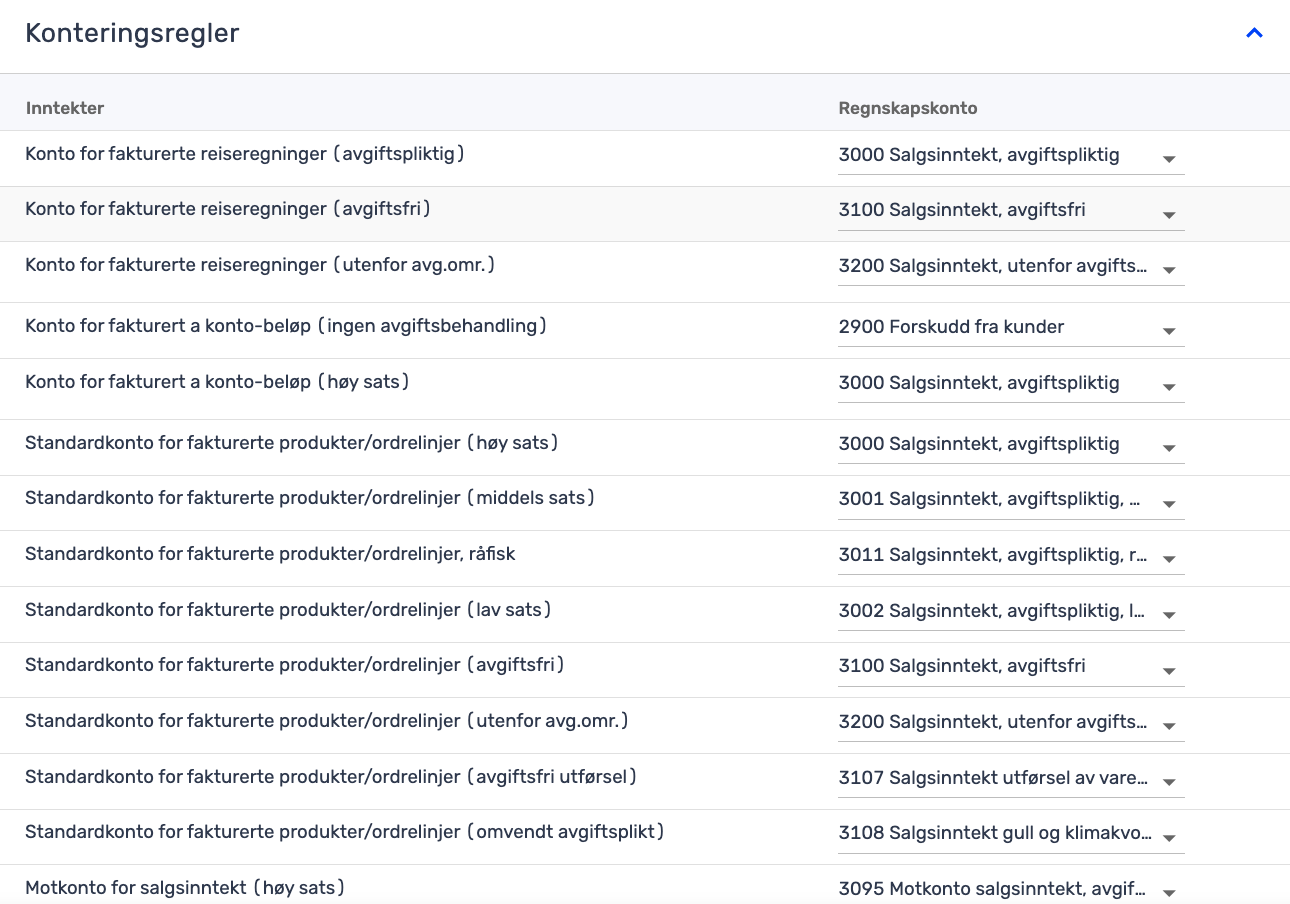Open dropdown for produkter/ordrelinjer (høy sats)
Image resolution: width=1290 pixels, height=904 pixels.
click(1010, 445)
